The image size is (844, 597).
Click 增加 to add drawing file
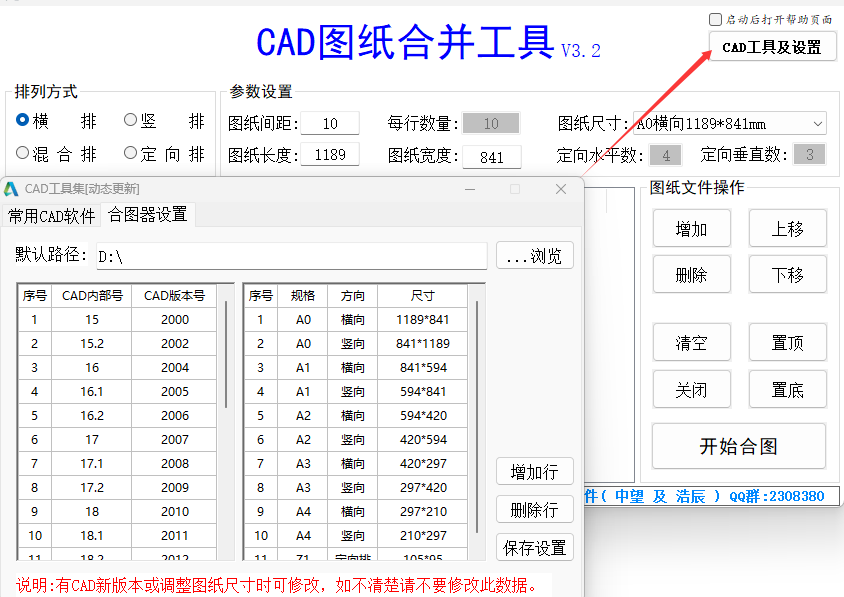(x=691, y=229)
